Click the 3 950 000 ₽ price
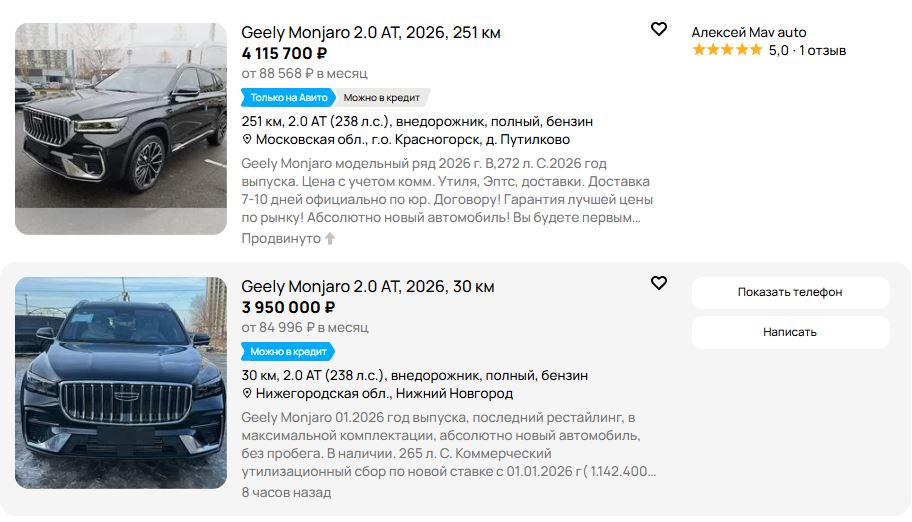 tap(288, 307)
